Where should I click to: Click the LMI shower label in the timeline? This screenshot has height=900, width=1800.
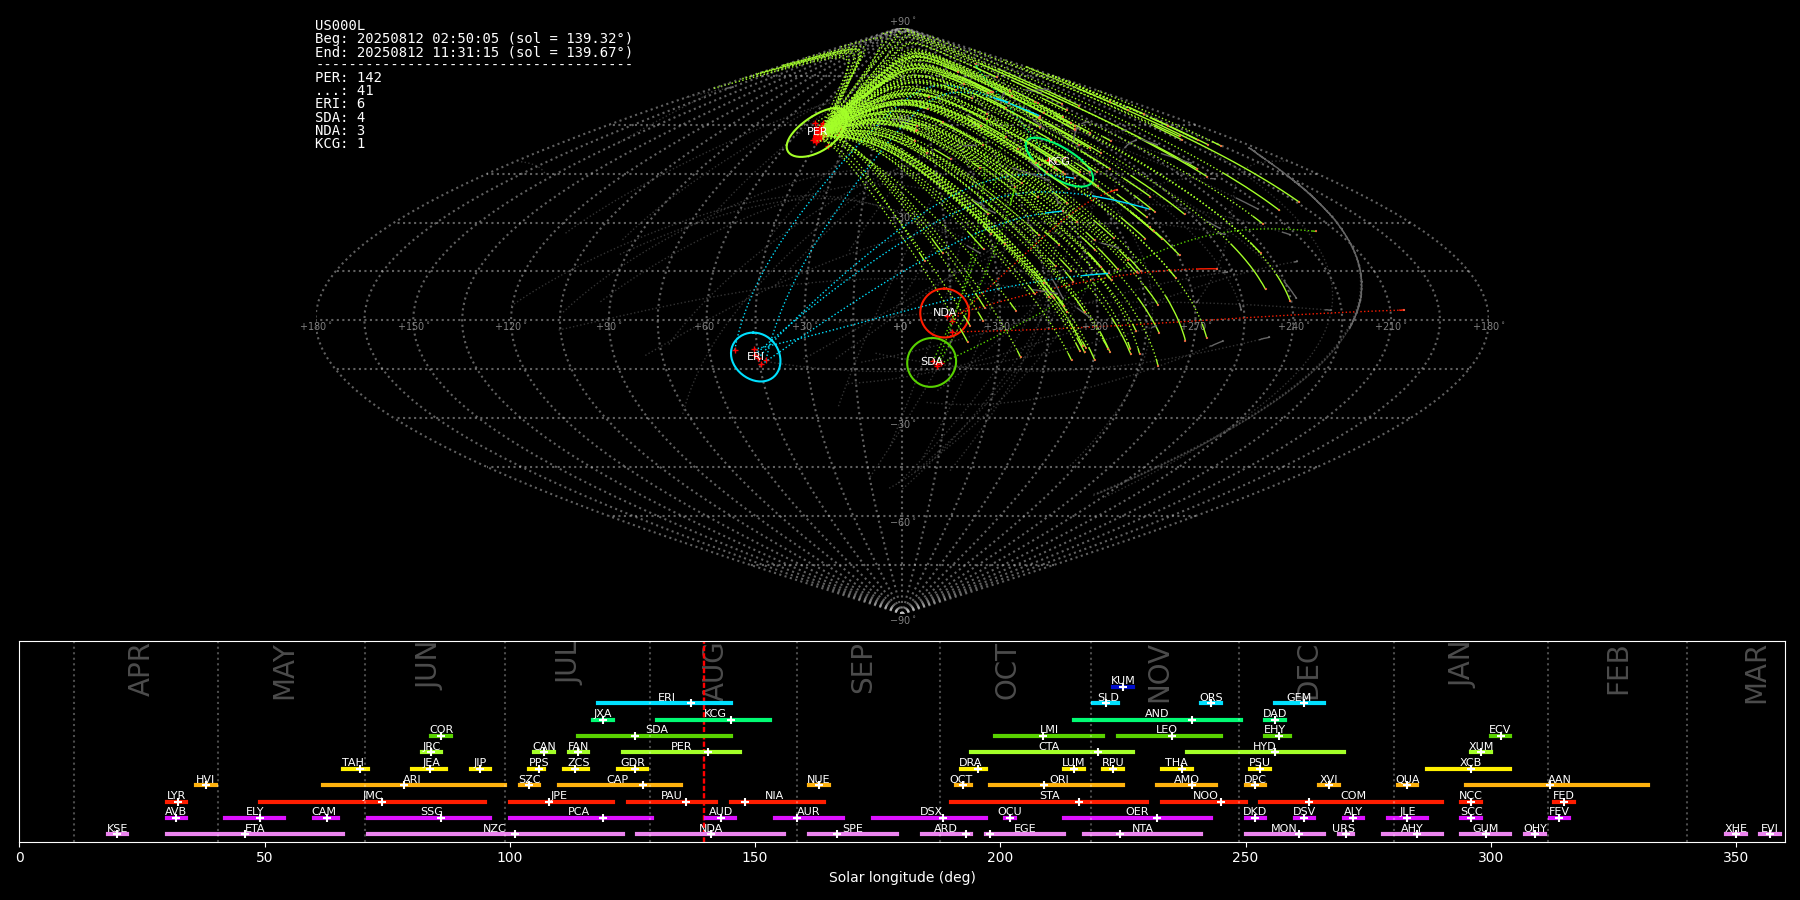(1049, 730)
